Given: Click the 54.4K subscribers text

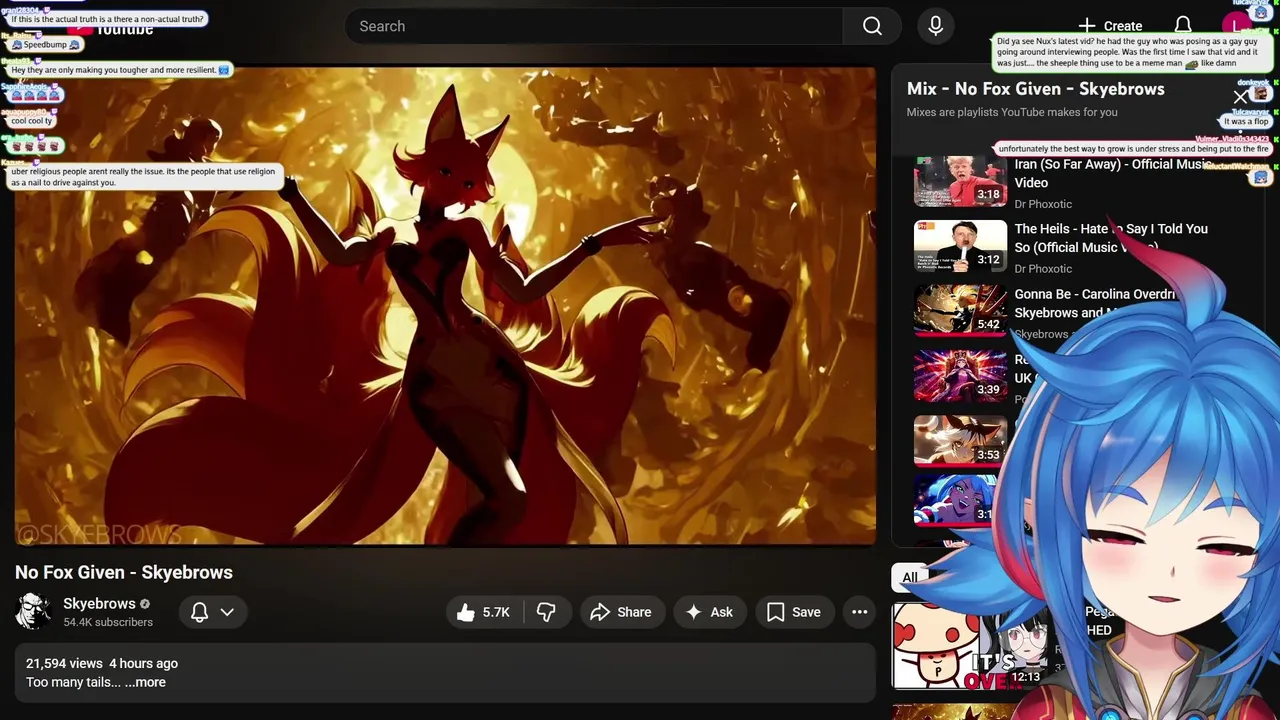Looking at the screenshot, I should [x=108, y=622].
